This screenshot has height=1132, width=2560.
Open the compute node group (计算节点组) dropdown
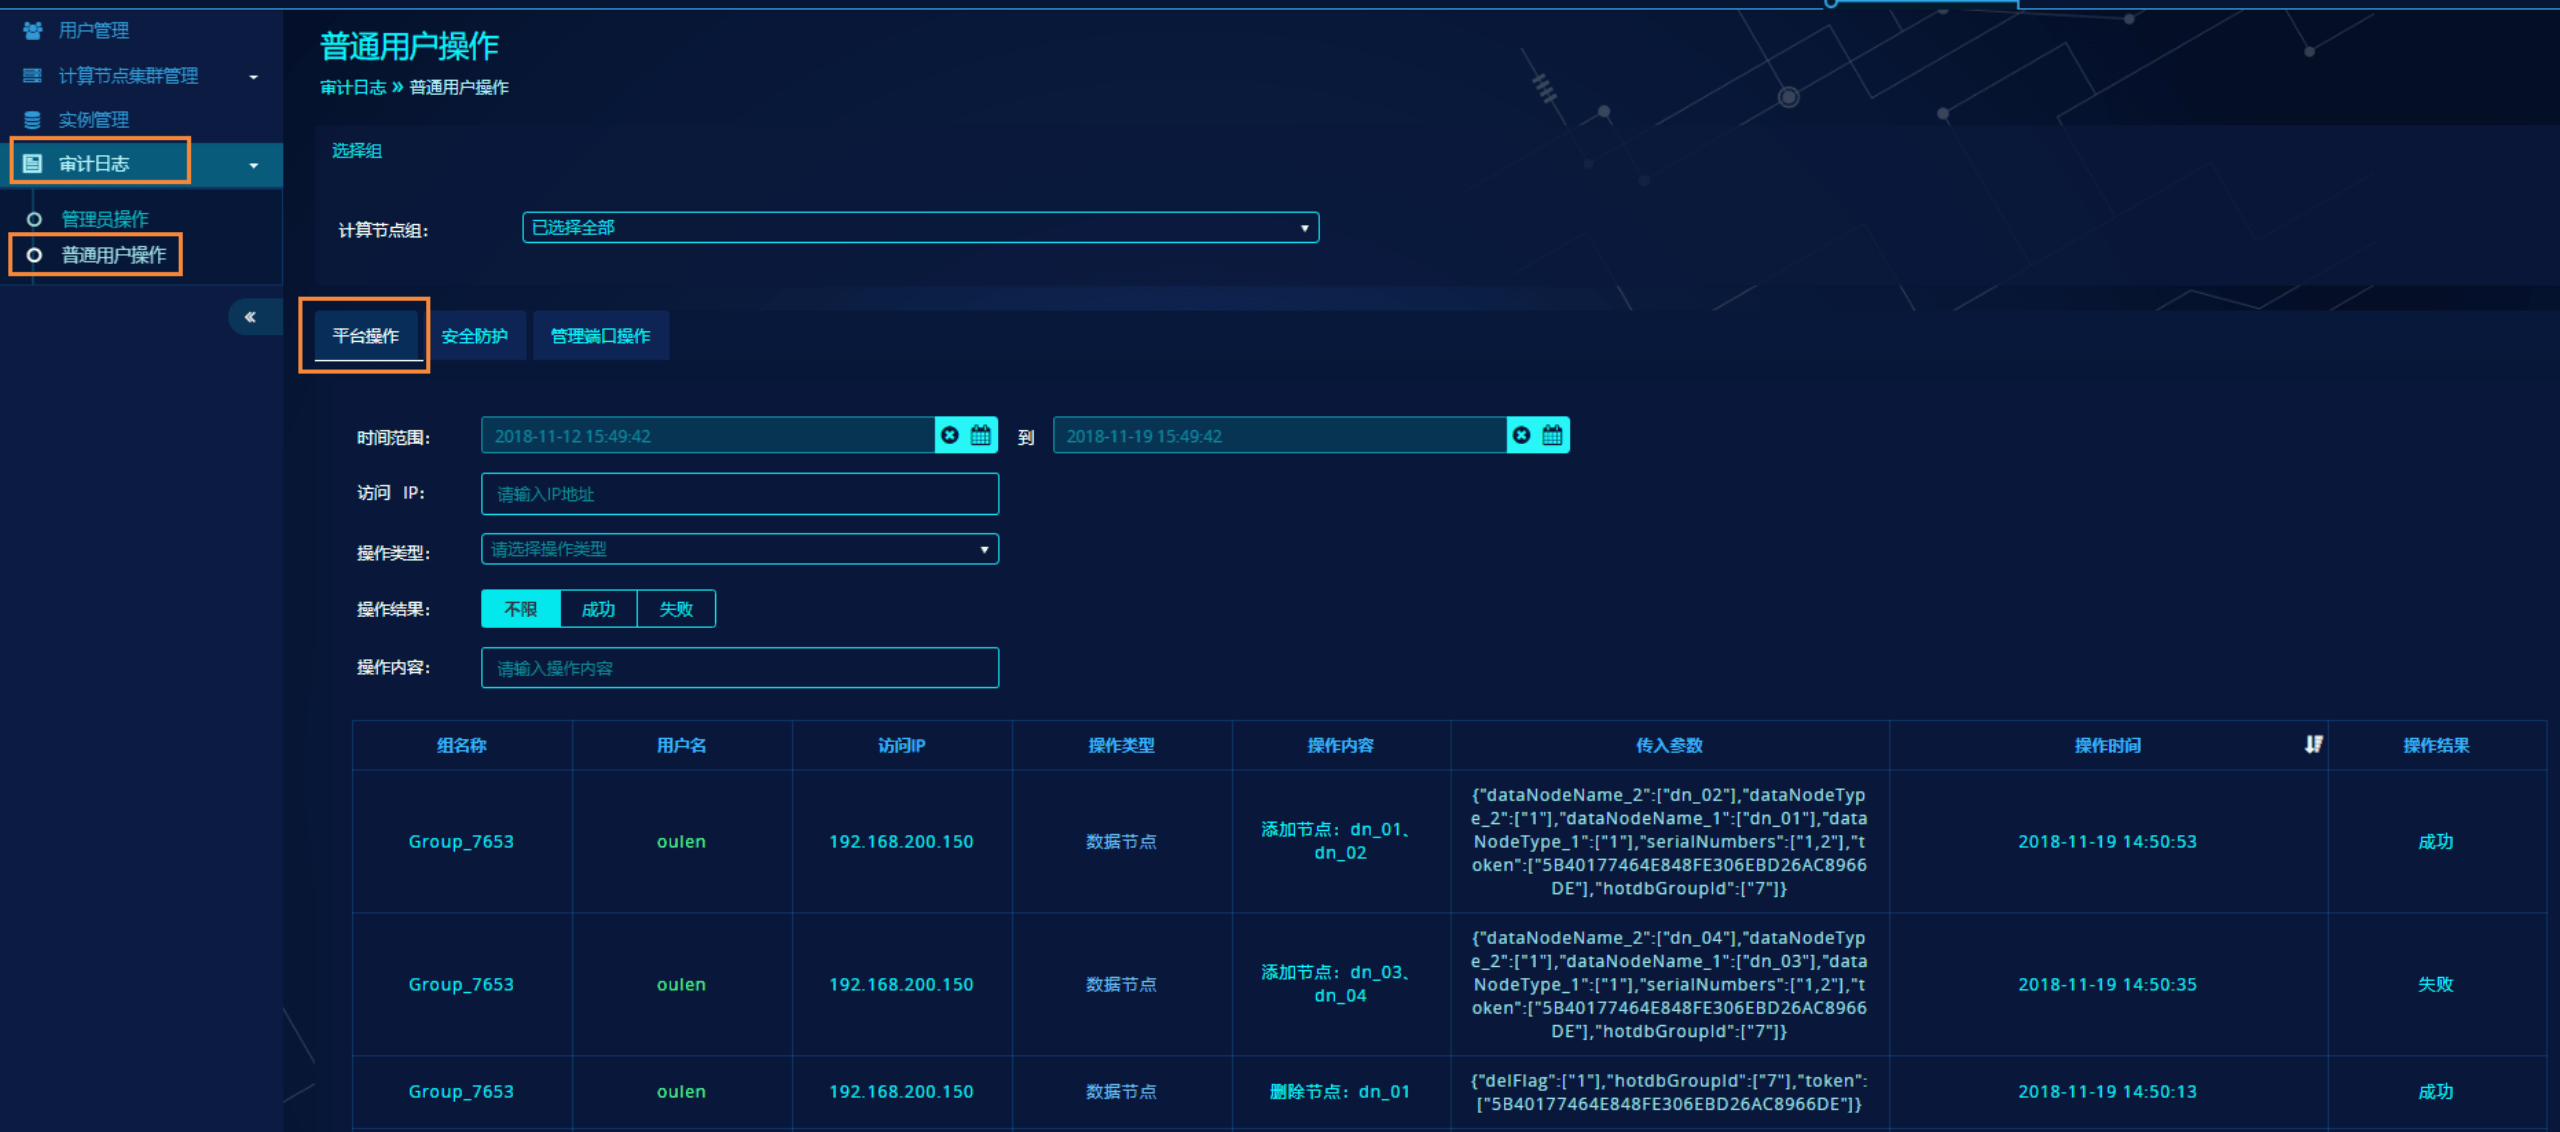click(x=920, y=228)
